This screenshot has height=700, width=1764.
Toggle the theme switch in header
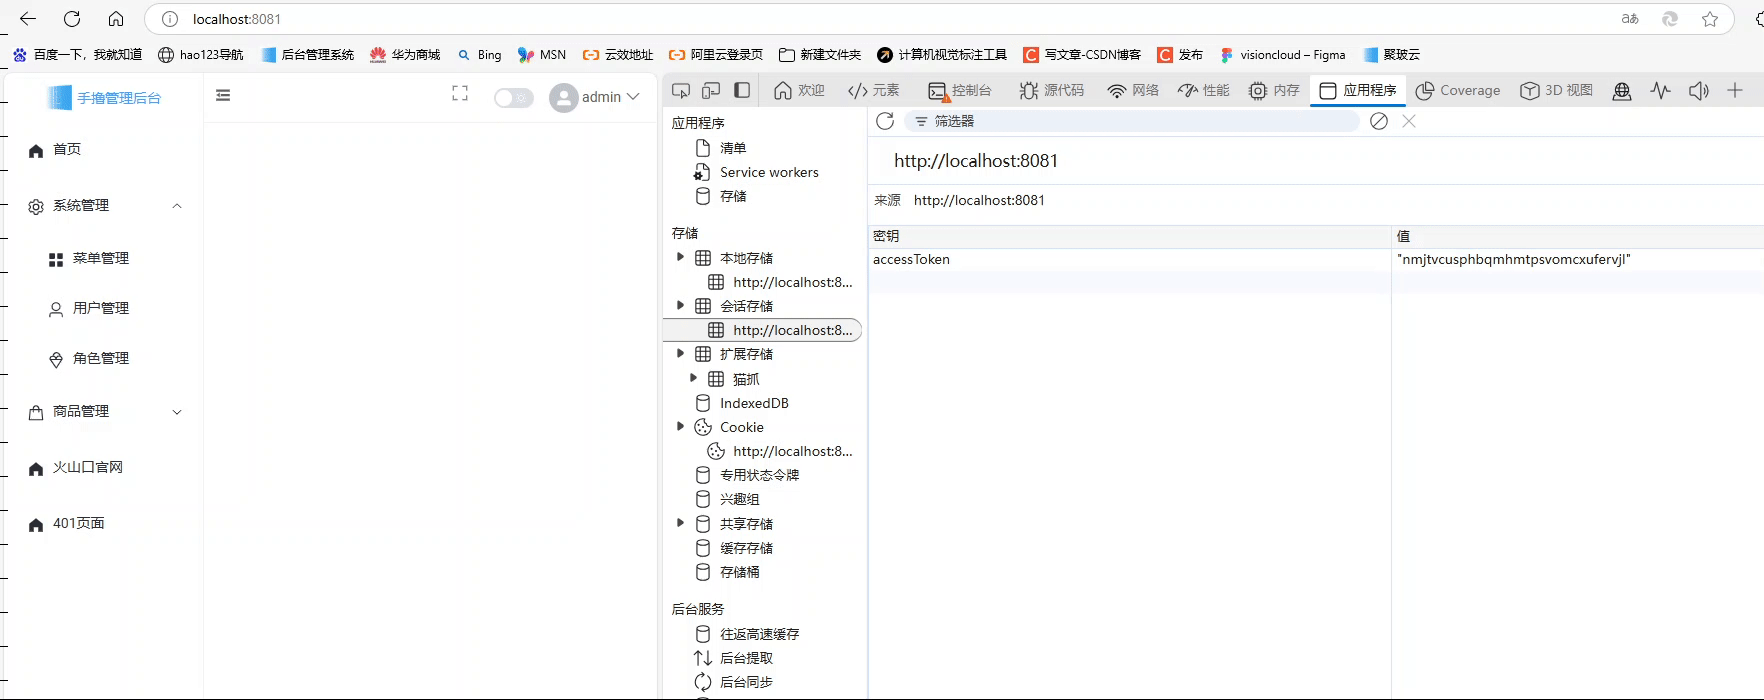tap(514, 97)
